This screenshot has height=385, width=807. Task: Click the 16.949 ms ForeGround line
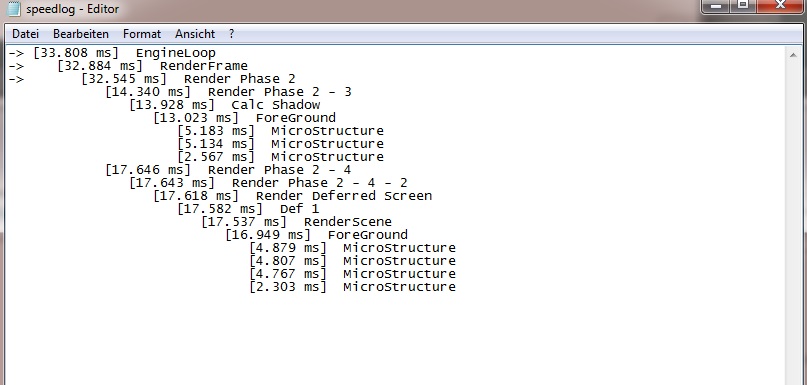coord(317,235)
